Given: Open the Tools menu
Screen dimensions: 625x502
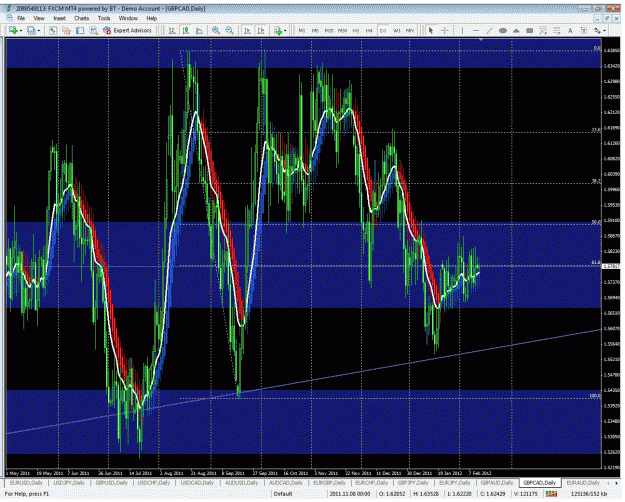Looking at the screenshot, I should coord(104,18).
